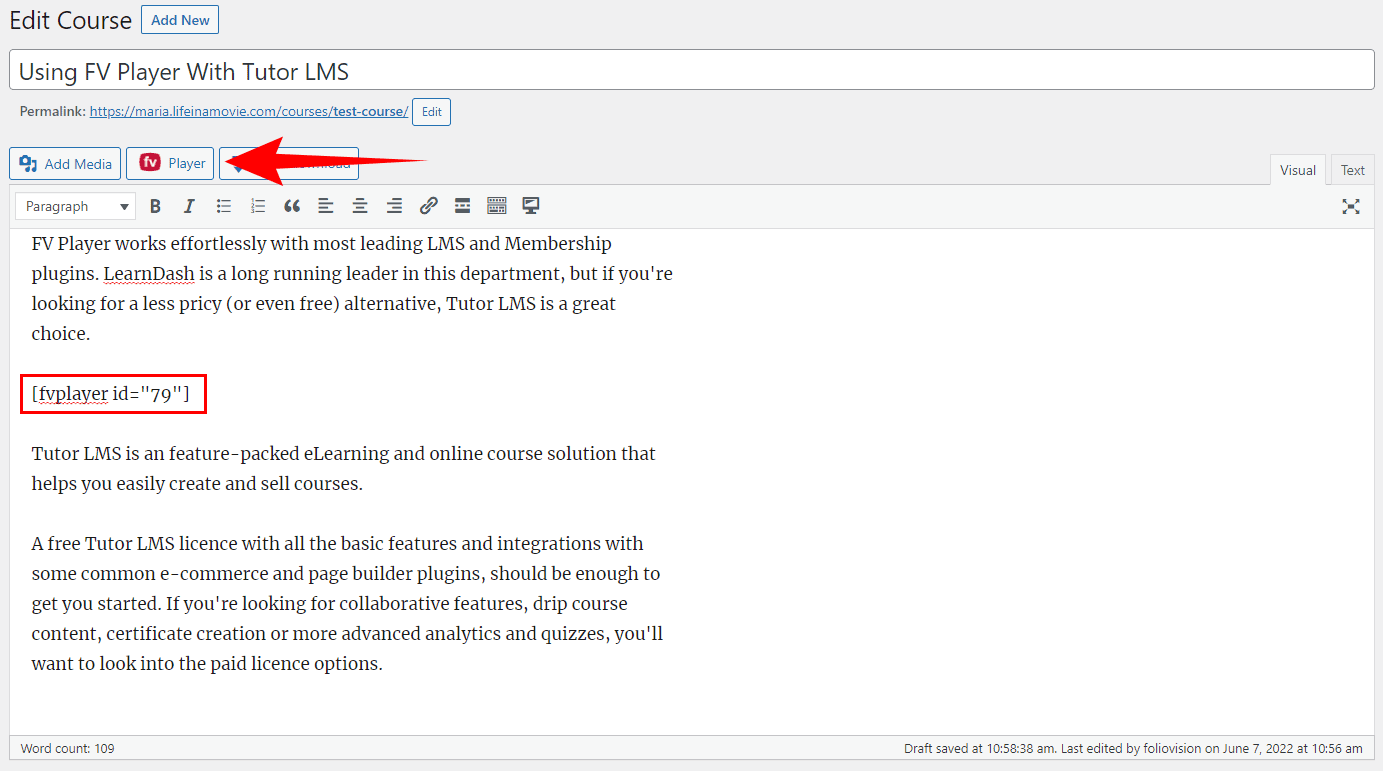Edit the permalink slug
Viewport: 1383px width, 771px height.
click(431, 112)
